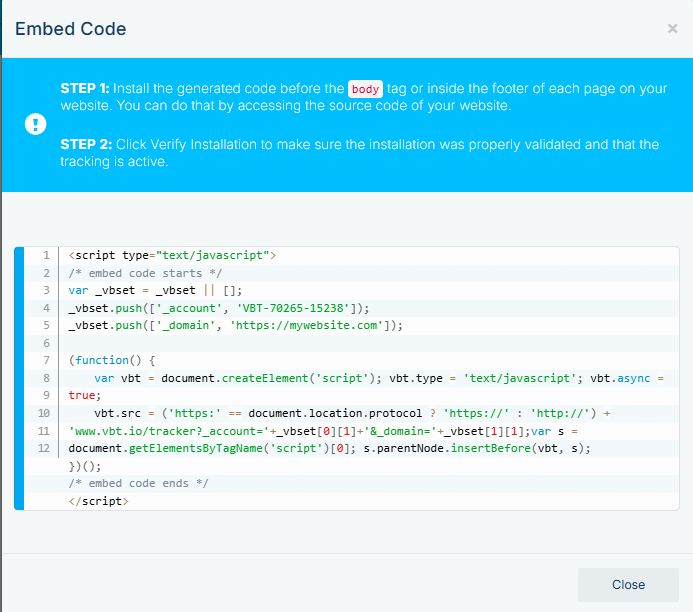Click line number 1 in gutter
The height and width of the screenshot is (612, 693).
click(46, 255)
